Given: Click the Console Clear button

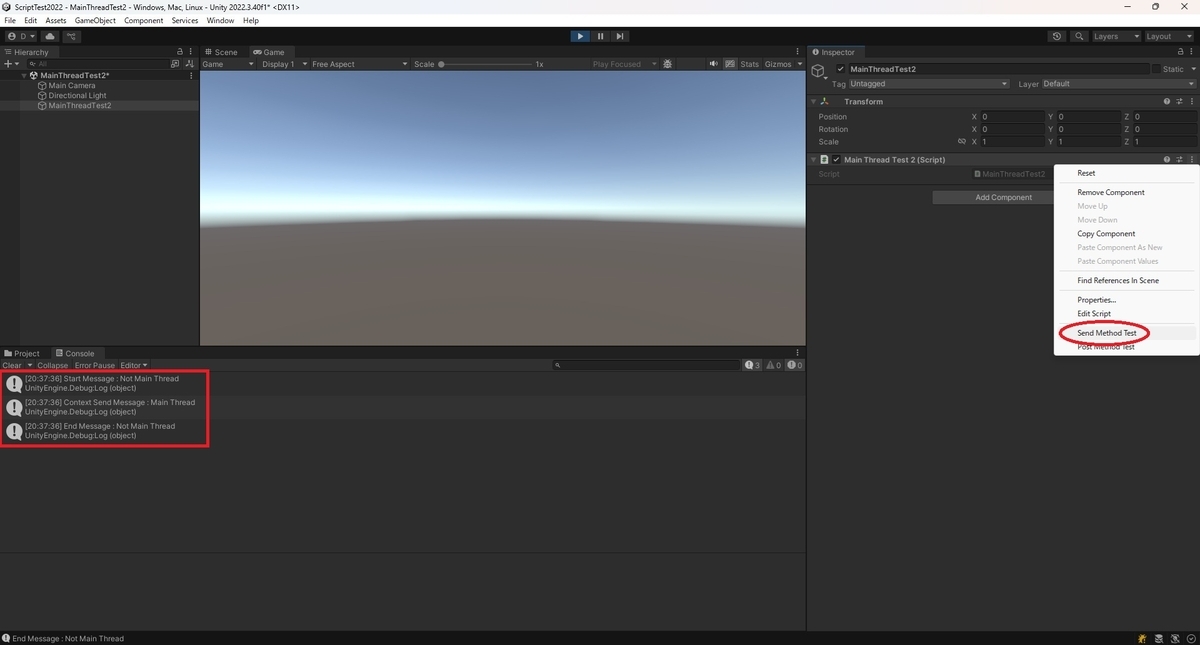Looking at the screenshot, I should coord(12,366).
